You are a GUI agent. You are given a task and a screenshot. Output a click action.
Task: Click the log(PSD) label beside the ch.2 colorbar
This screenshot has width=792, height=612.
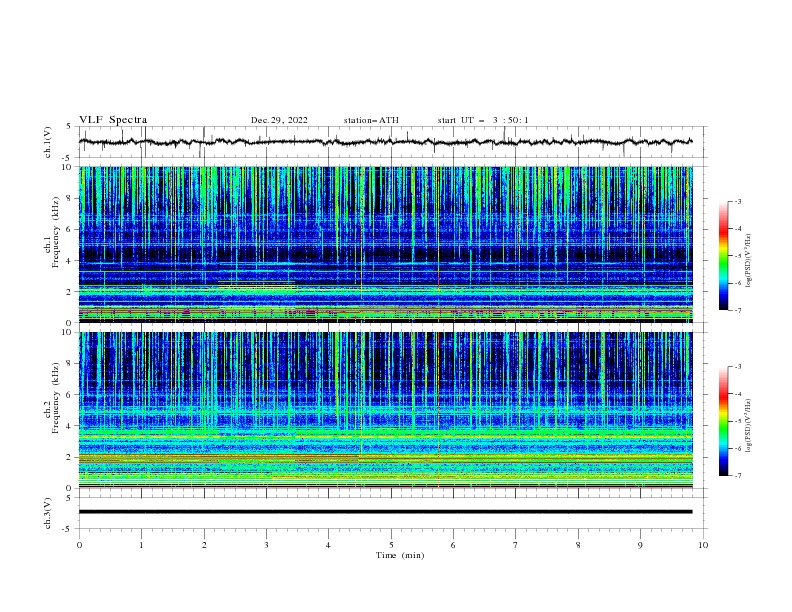[748, 426]
